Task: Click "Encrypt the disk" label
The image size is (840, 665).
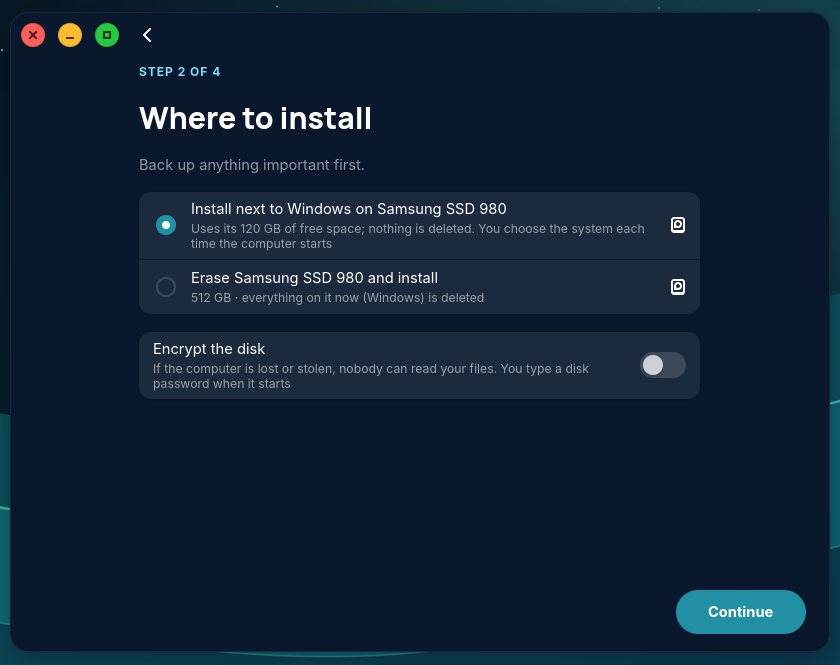Action: pos(209,349)
